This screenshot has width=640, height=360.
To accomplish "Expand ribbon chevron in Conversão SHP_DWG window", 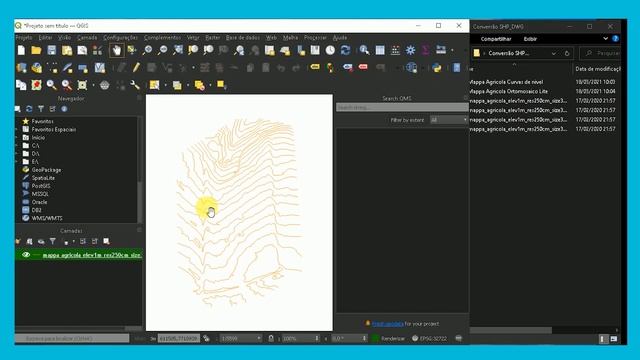I will click(x=605, y=39).
